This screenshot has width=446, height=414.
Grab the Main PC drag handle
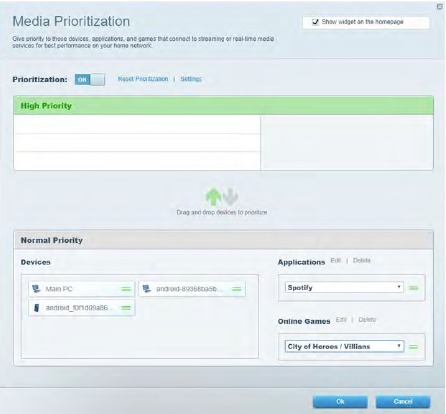click(126, 289)
